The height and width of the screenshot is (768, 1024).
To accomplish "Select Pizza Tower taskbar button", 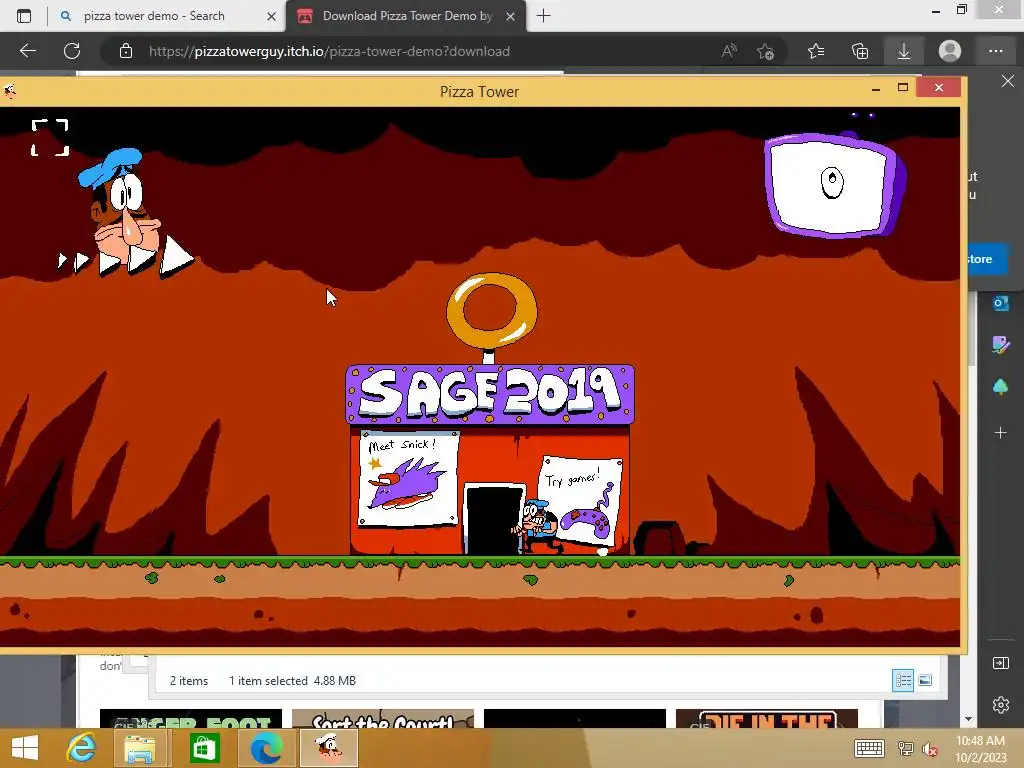I will pos(328,748).
